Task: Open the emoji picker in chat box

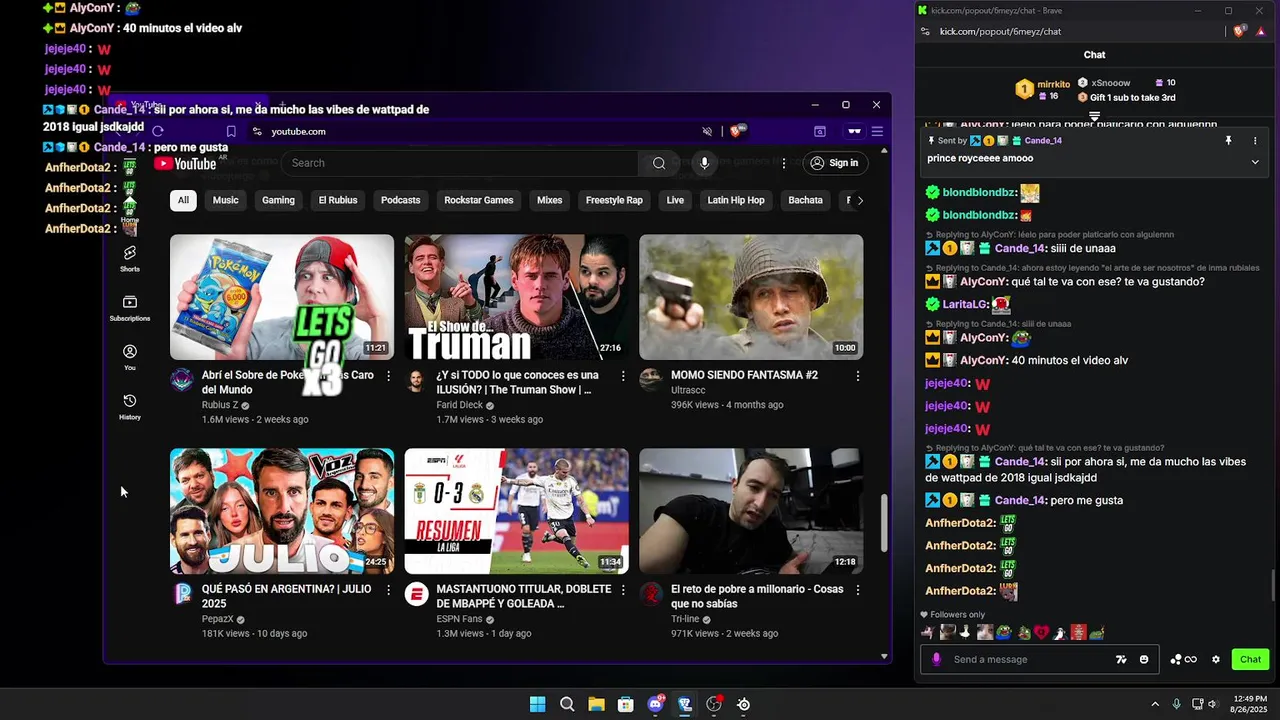Action: pyautogui.click(x=1144, y=659)
